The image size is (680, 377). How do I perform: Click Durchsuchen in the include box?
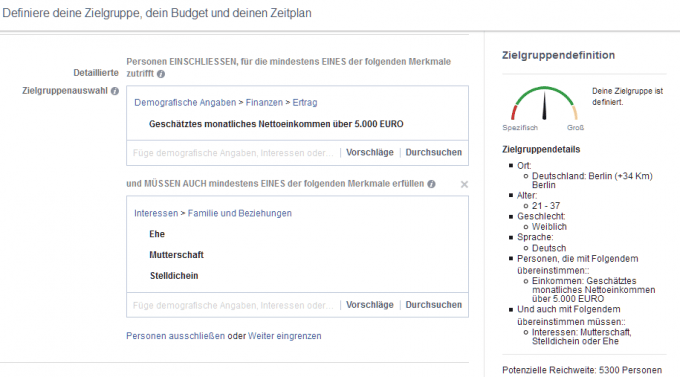point(434,152)
